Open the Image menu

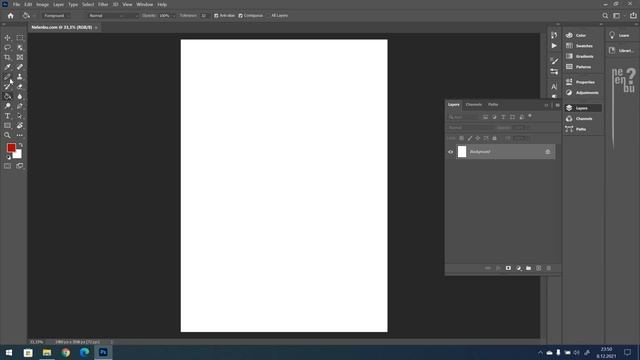[x=42, y=4]
